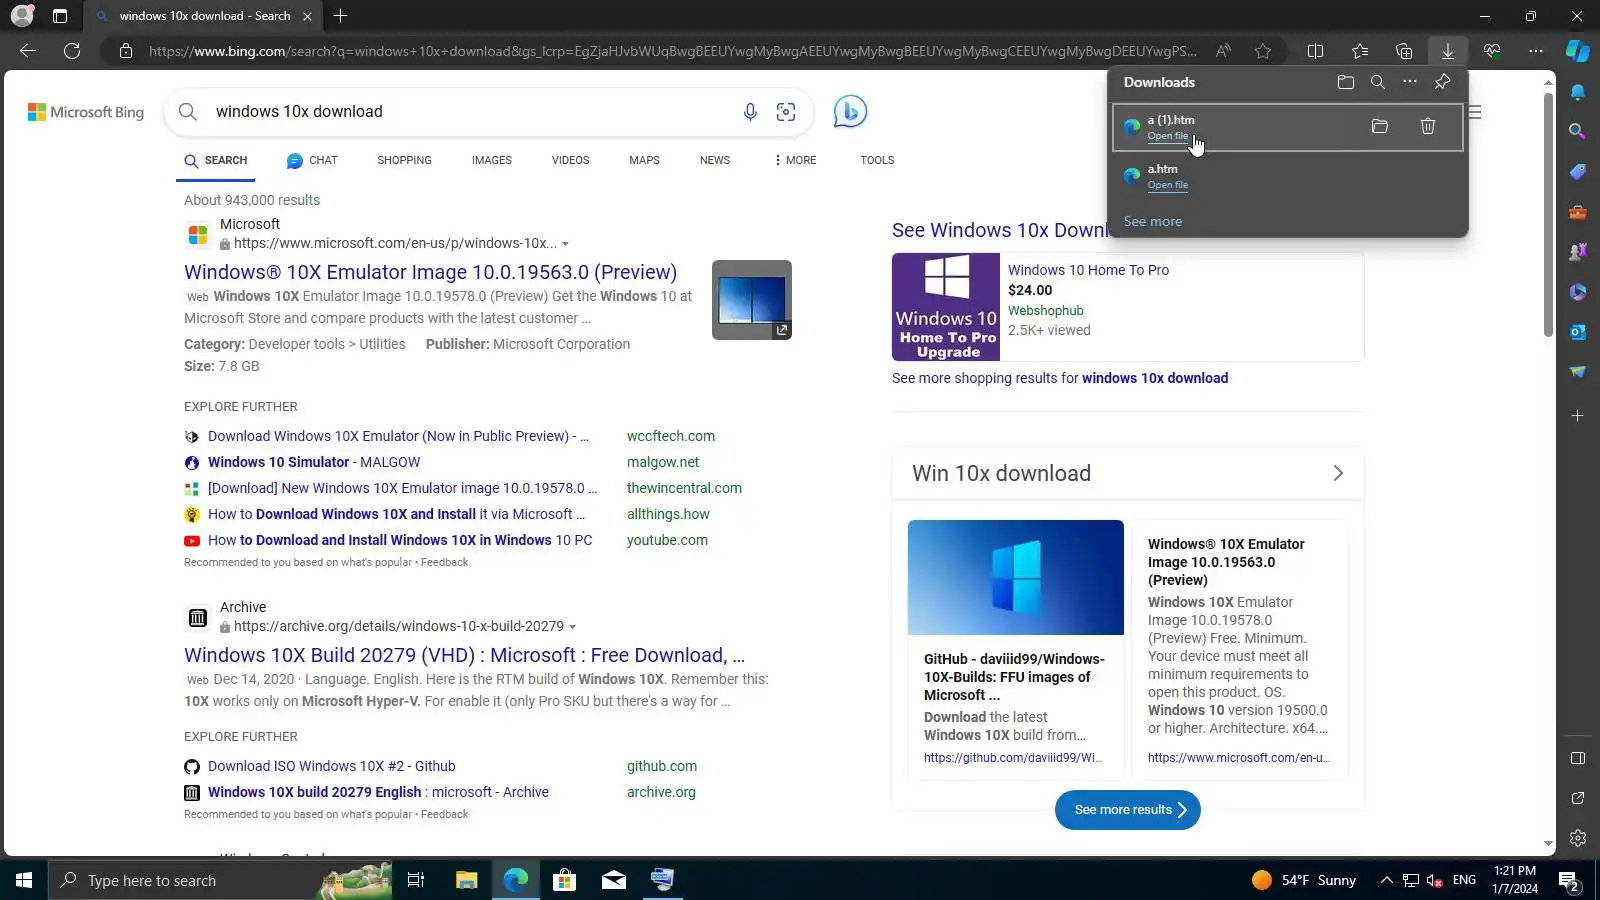Pin the Downloads panel
The height and width of the screenshot is (900, 1600).
1442,82
